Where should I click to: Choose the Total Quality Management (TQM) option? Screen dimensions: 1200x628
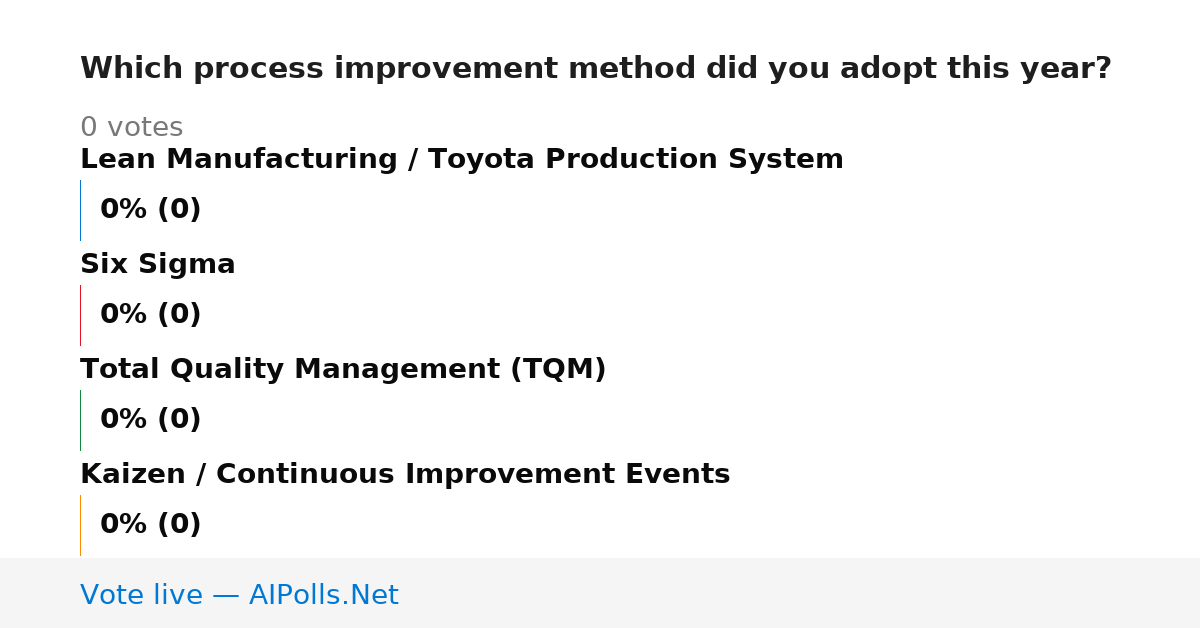click(343, 369)
